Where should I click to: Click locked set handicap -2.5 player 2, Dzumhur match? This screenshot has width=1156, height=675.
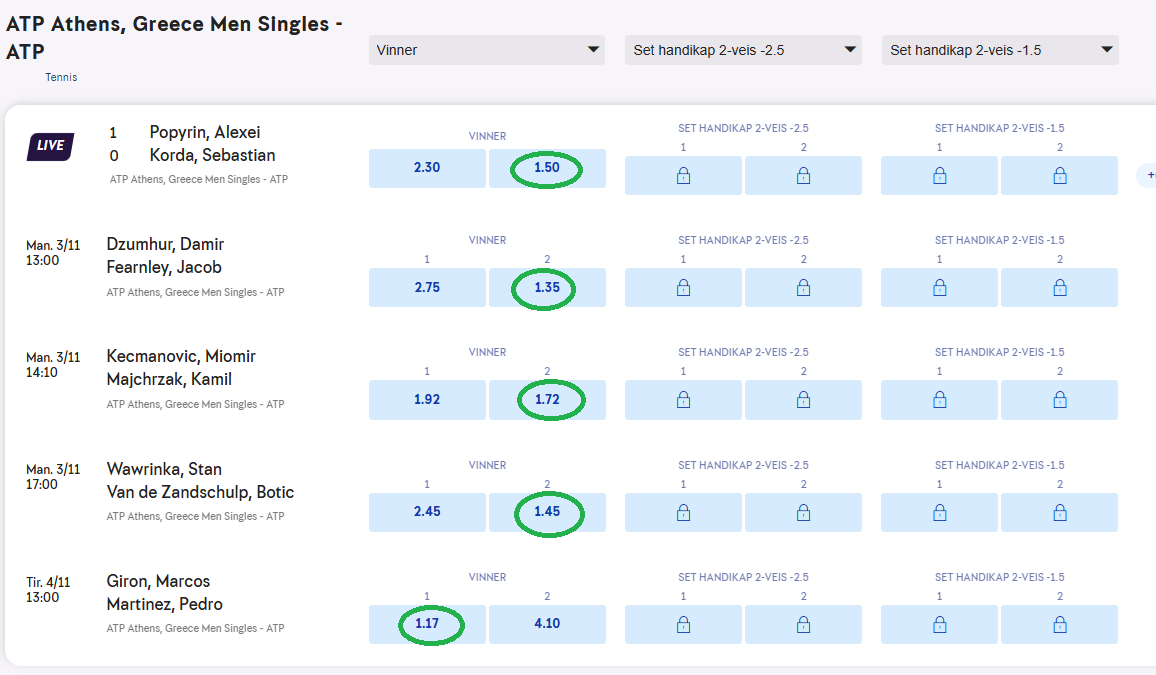click(803, 288)
